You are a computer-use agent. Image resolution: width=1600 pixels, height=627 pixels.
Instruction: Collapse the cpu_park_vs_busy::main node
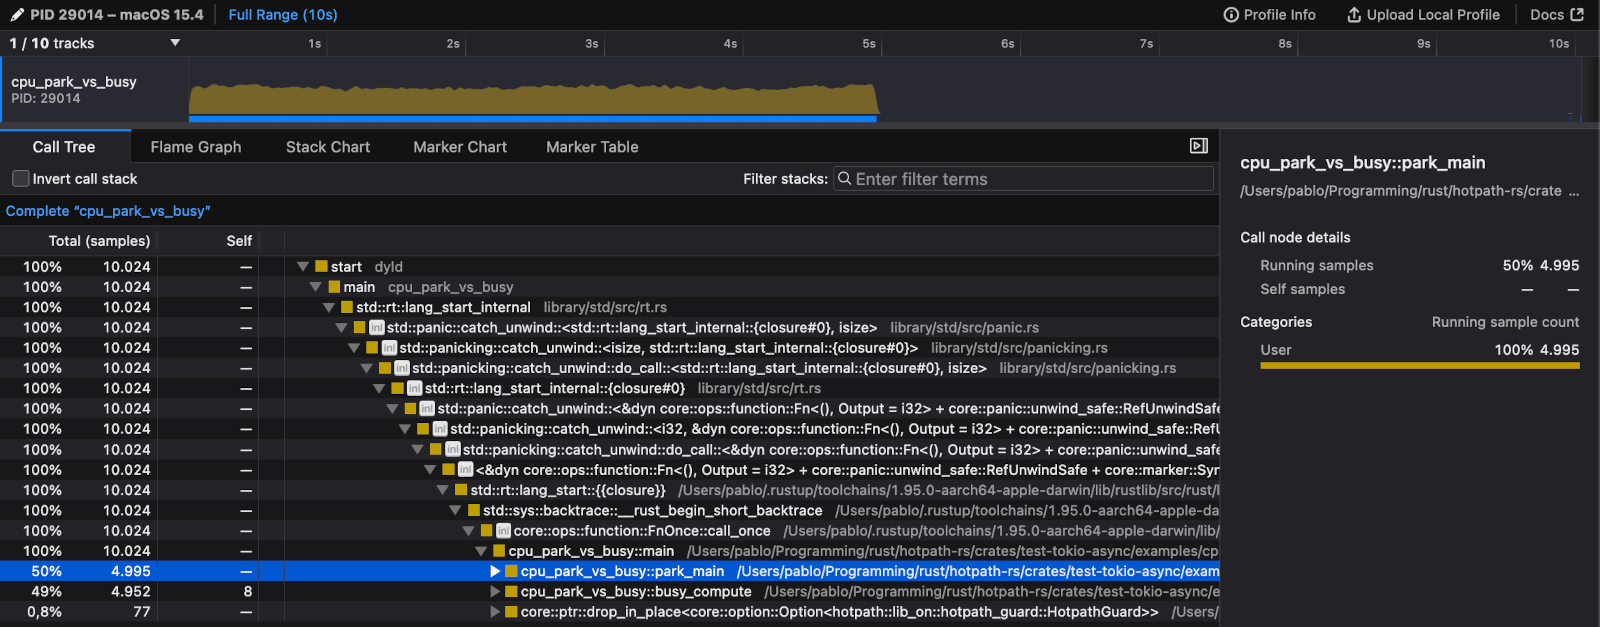coord(481,551)
